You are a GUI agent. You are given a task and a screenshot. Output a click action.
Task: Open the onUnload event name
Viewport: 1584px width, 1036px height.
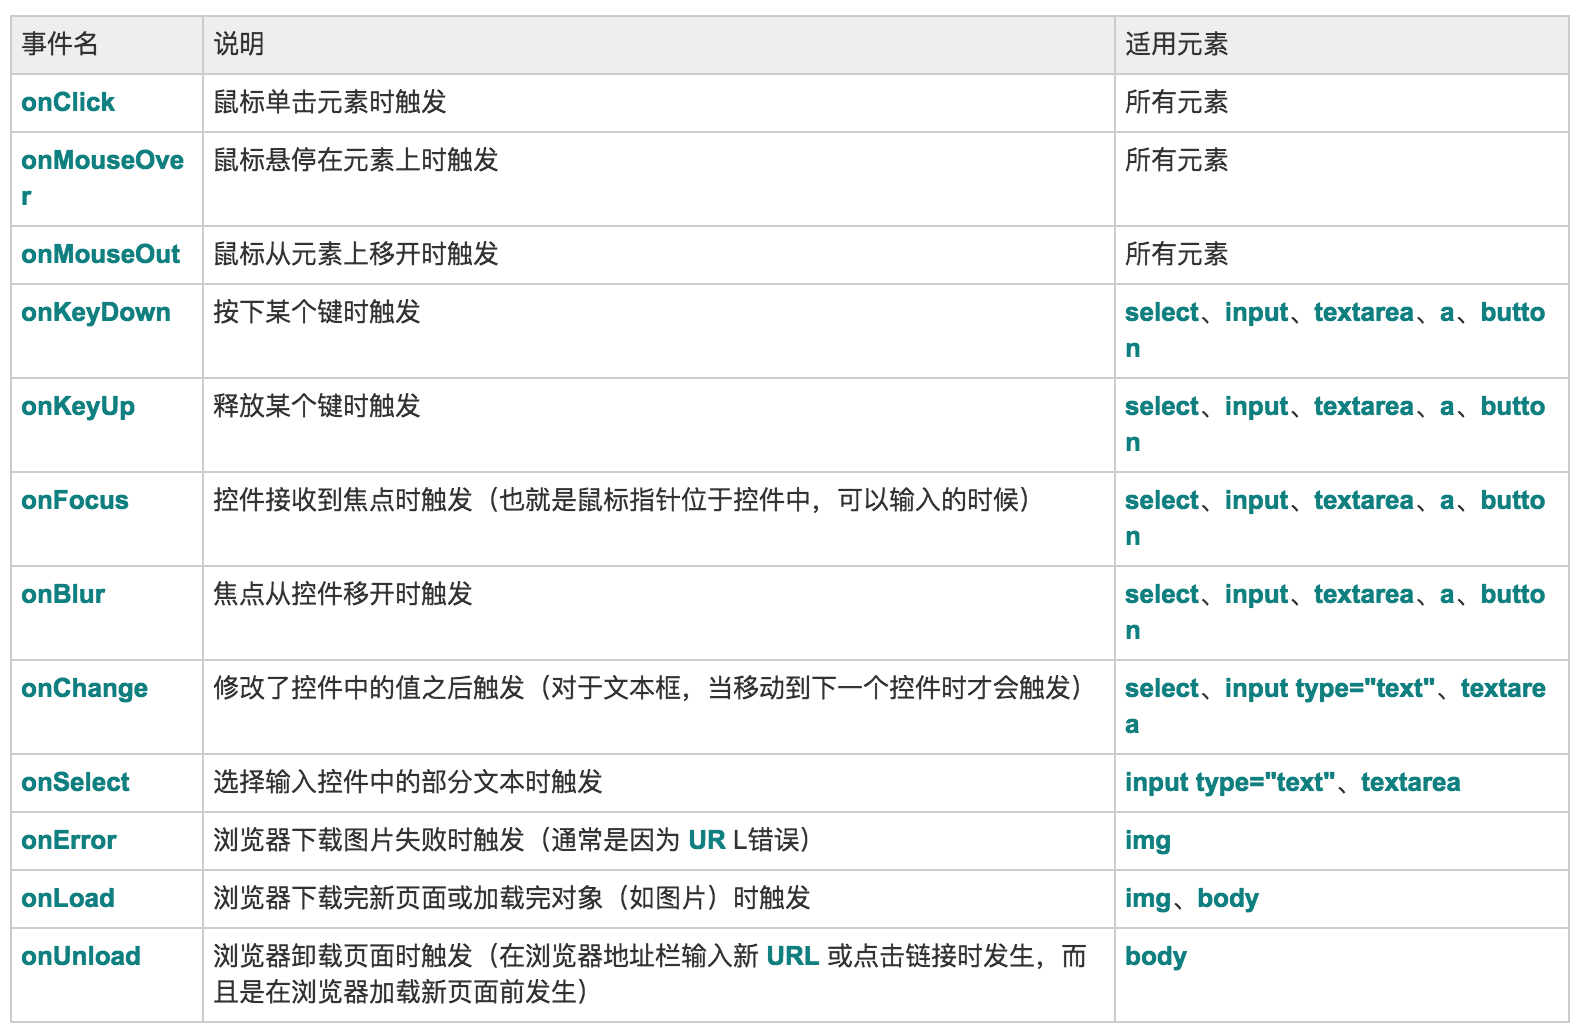pyautogui.click(x=81, y=957)
